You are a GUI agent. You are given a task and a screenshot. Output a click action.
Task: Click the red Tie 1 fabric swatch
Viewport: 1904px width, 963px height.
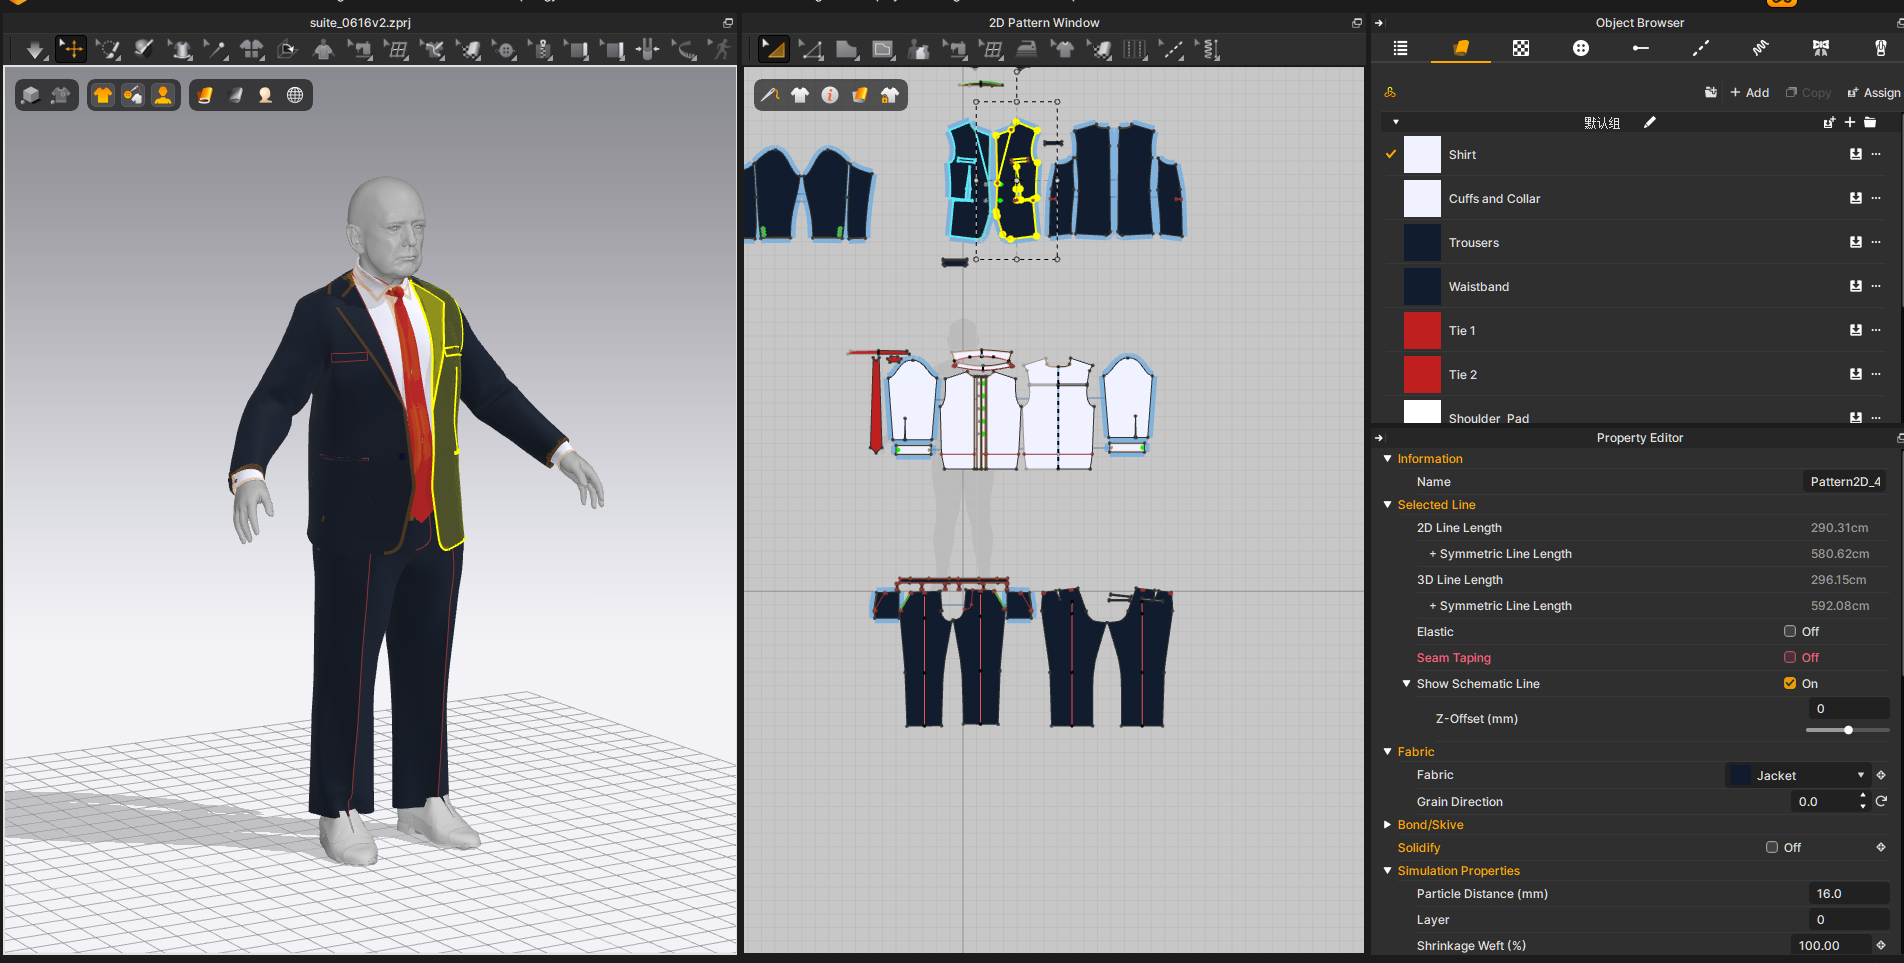(x=1422, y=330)
